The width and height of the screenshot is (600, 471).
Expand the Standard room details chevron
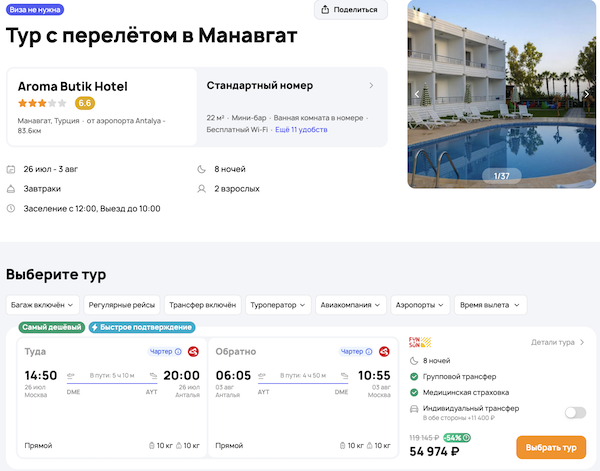click(x=371, y=86)
